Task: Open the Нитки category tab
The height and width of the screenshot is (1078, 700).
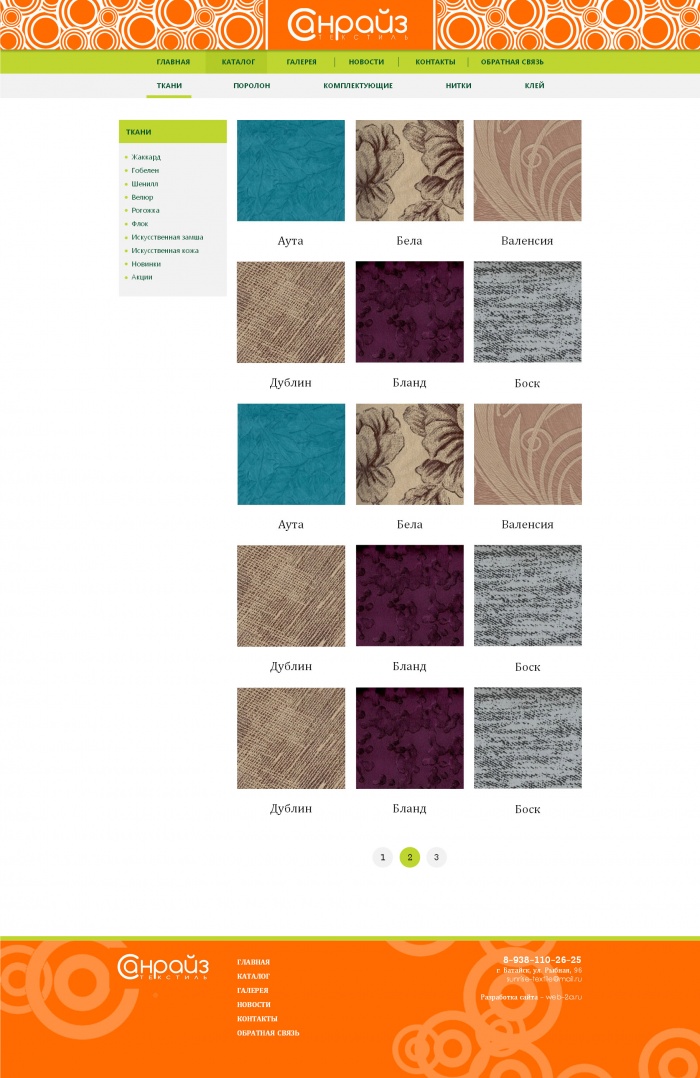Action: pyautogui.click(x=458, y=86)
